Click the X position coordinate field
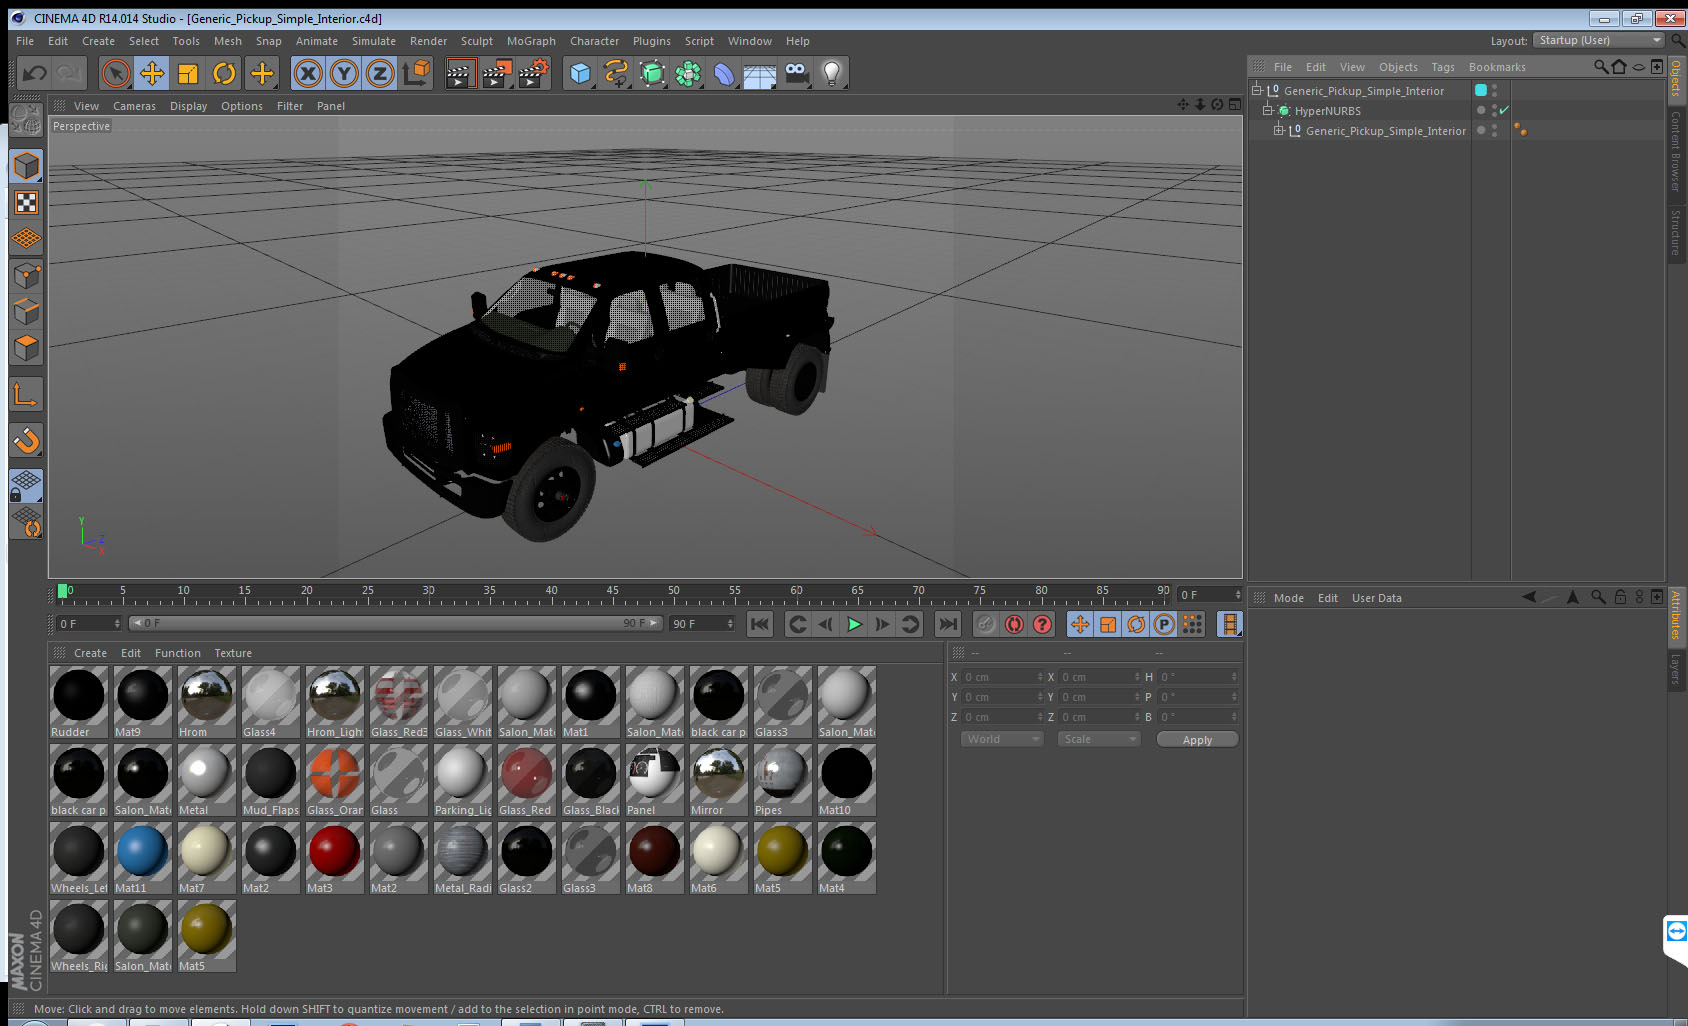Image resolution: width=1688 pixels, height=1026 pixels. pyautogui.click(x=1002, y=677)
